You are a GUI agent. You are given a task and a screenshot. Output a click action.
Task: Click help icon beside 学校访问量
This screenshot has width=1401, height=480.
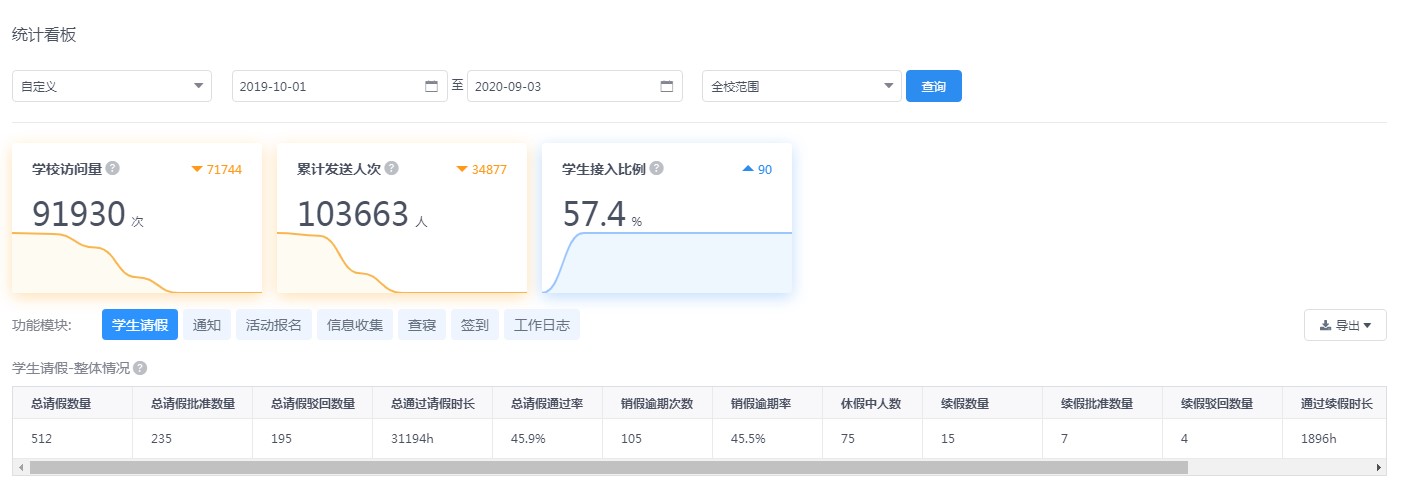point(113,169)
